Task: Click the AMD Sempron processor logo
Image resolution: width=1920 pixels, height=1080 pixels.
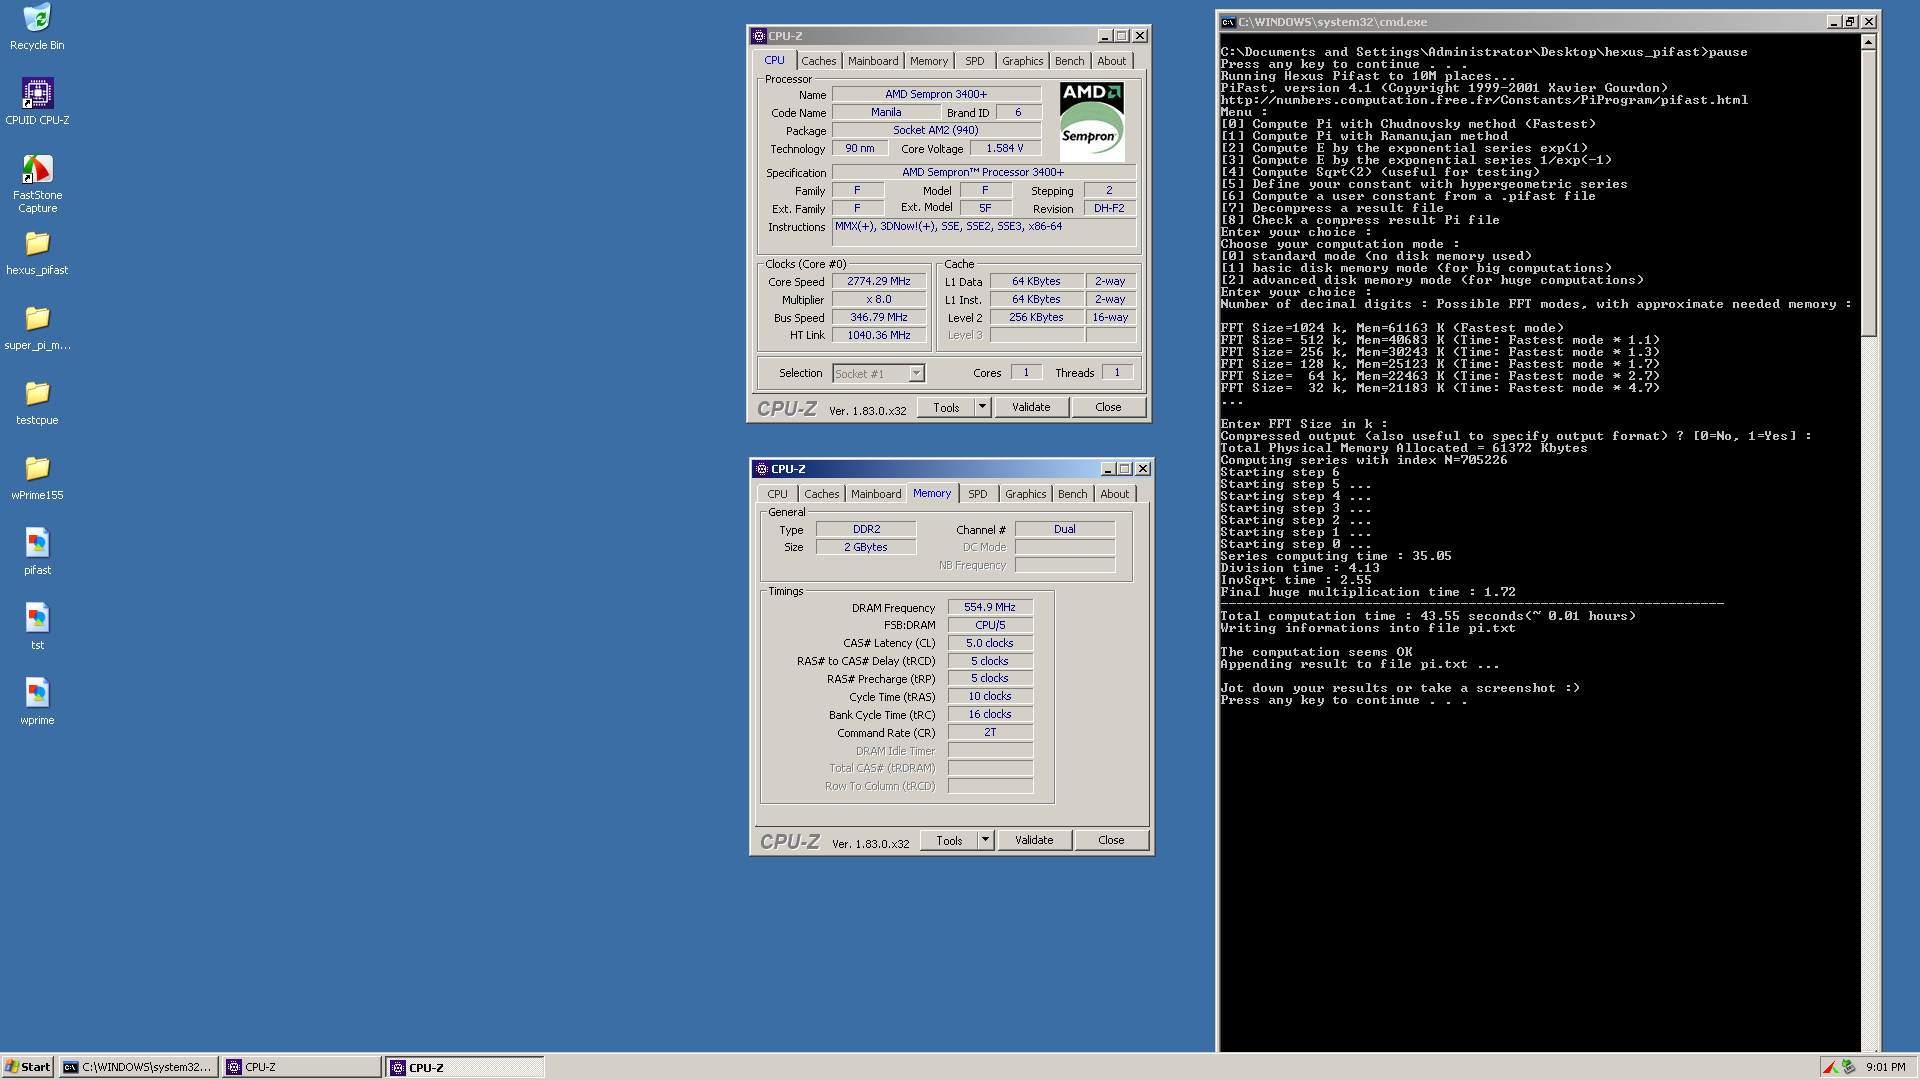Action: tap(1091, 121)
